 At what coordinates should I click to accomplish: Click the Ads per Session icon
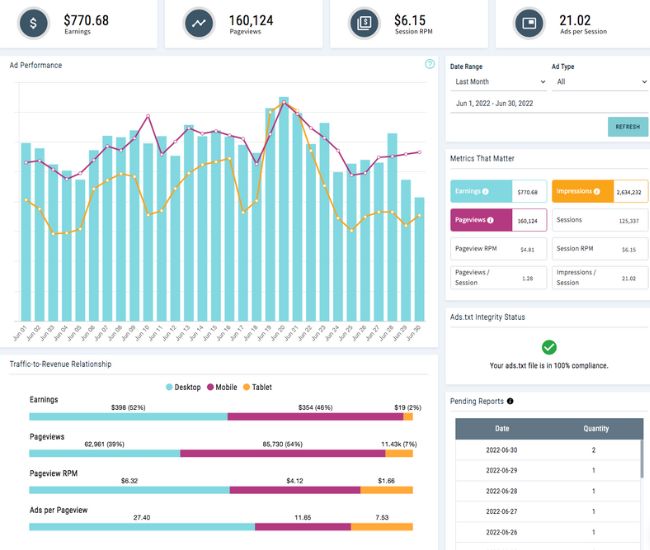[529, 23]
